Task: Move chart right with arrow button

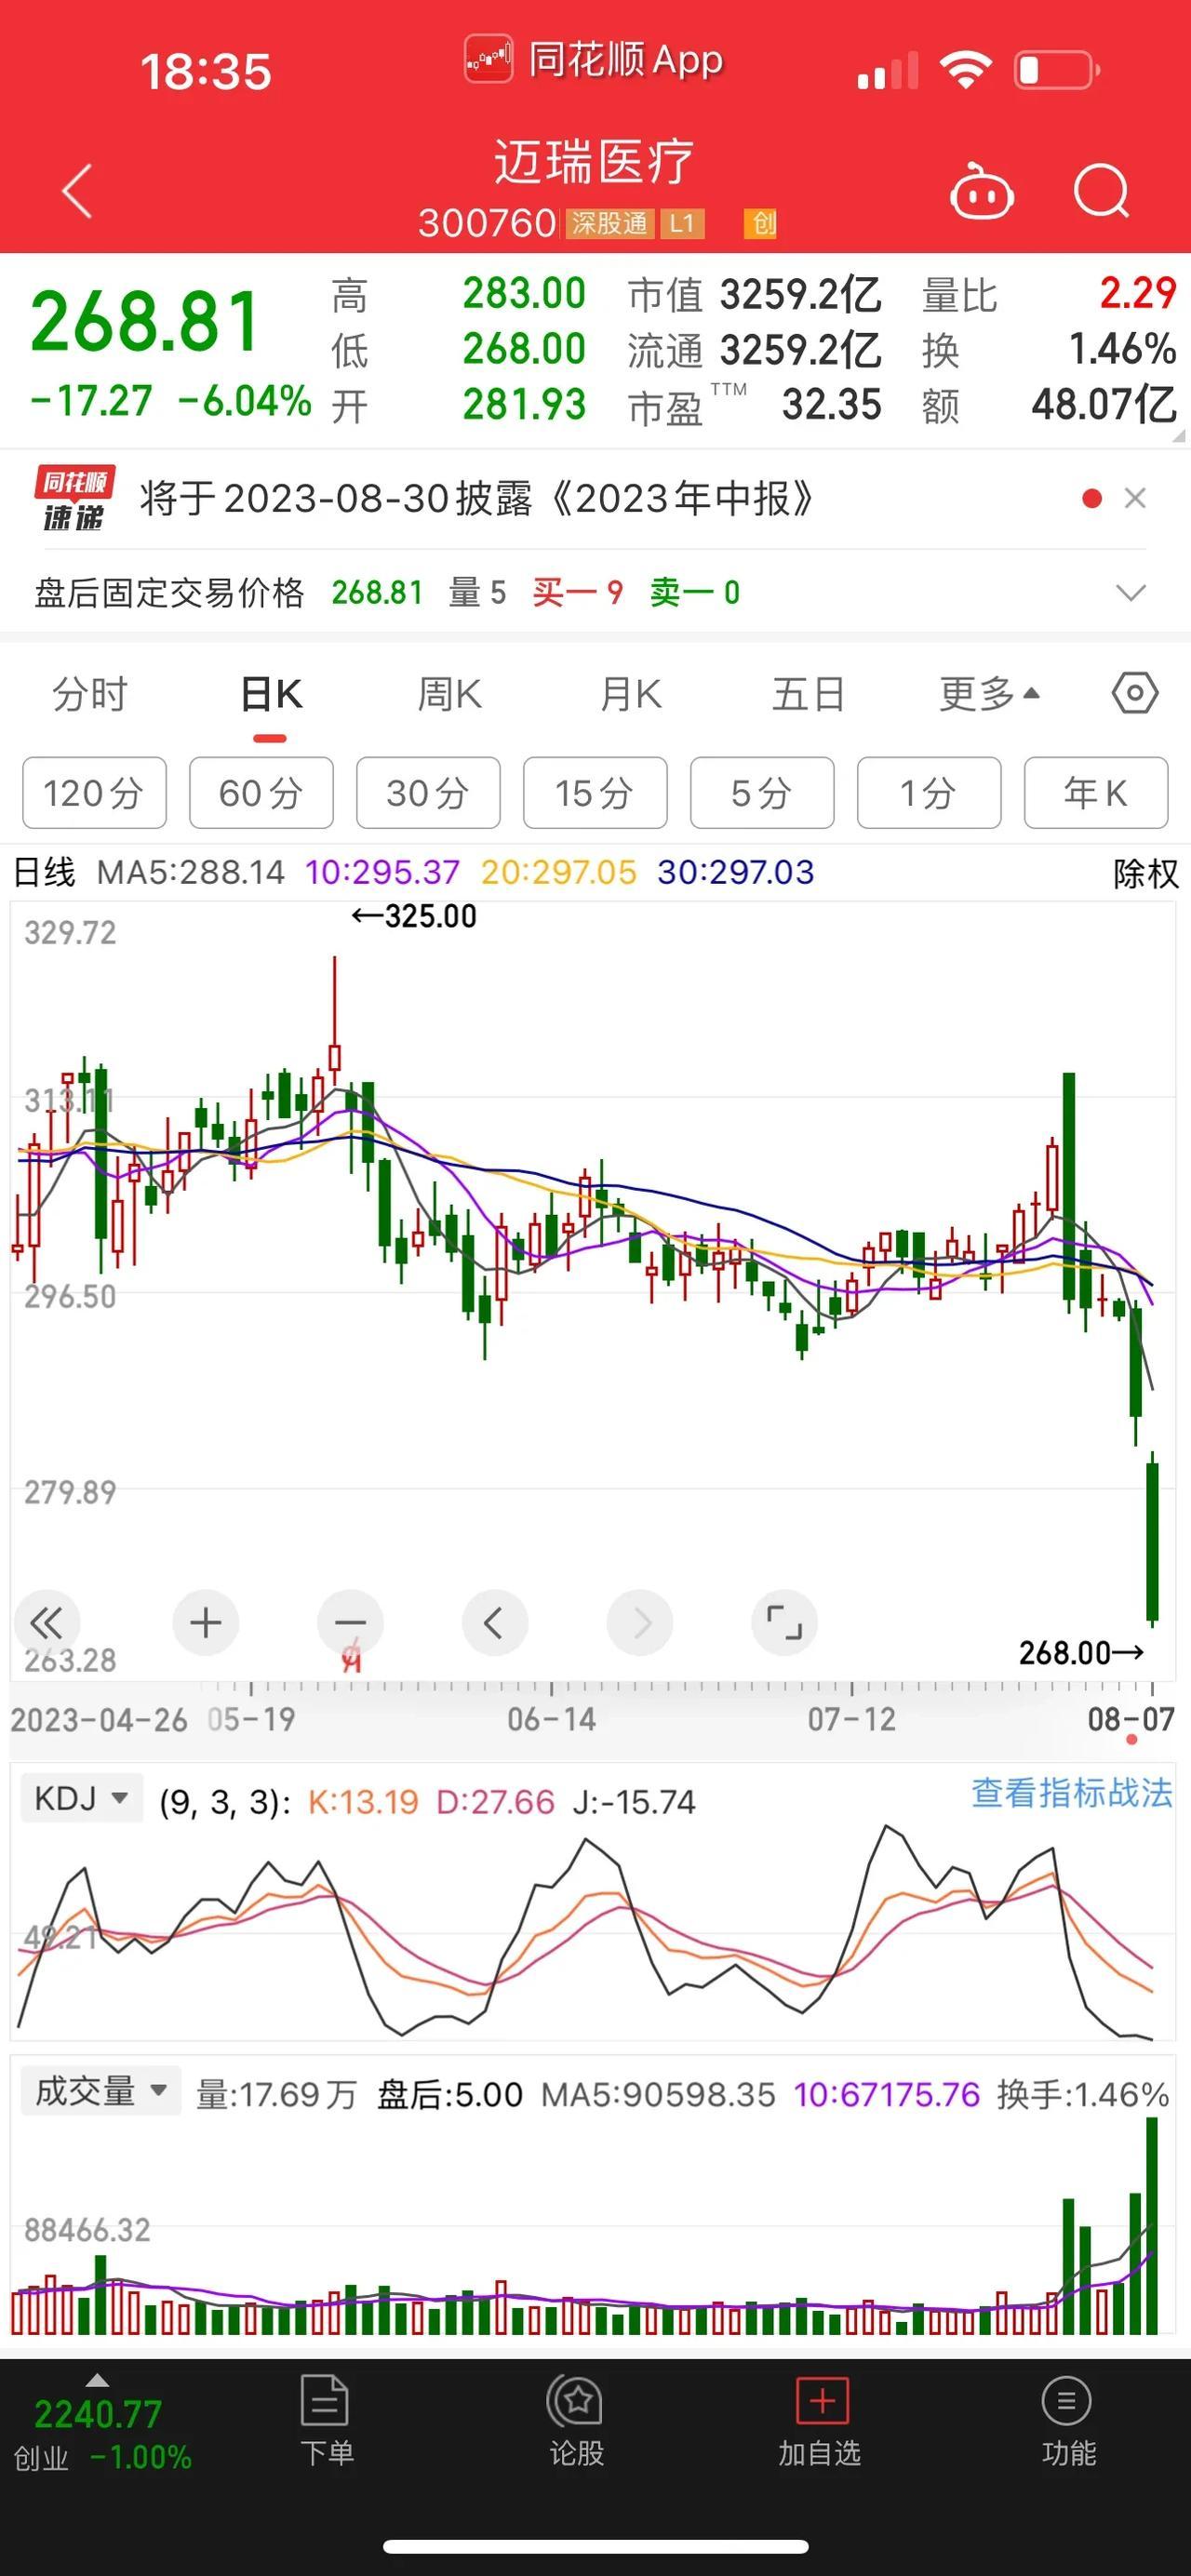Action: point(640,1622)
